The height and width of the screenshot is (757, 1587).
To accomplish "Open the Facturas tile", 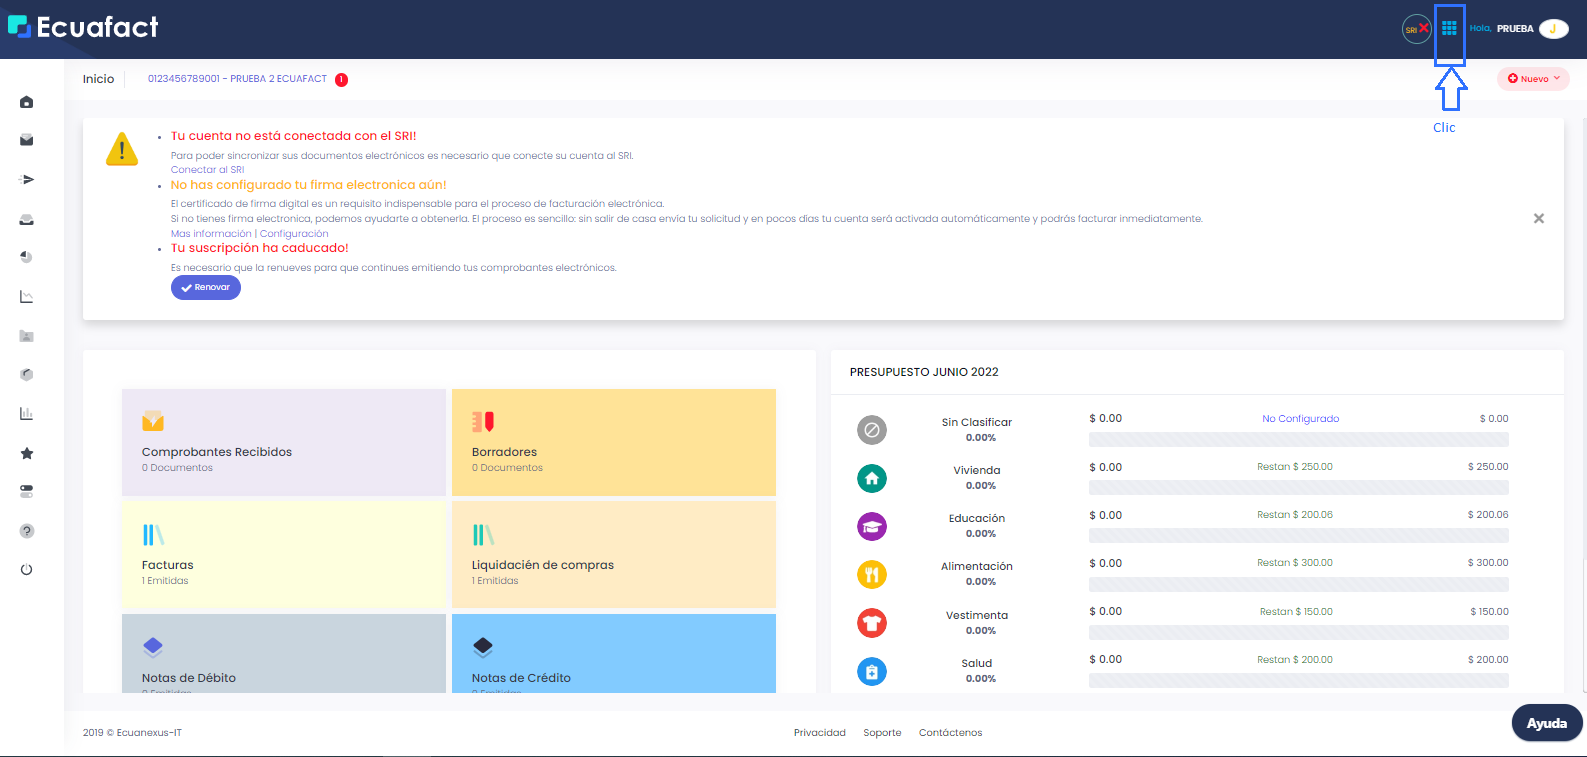I will tap(283, 554).
